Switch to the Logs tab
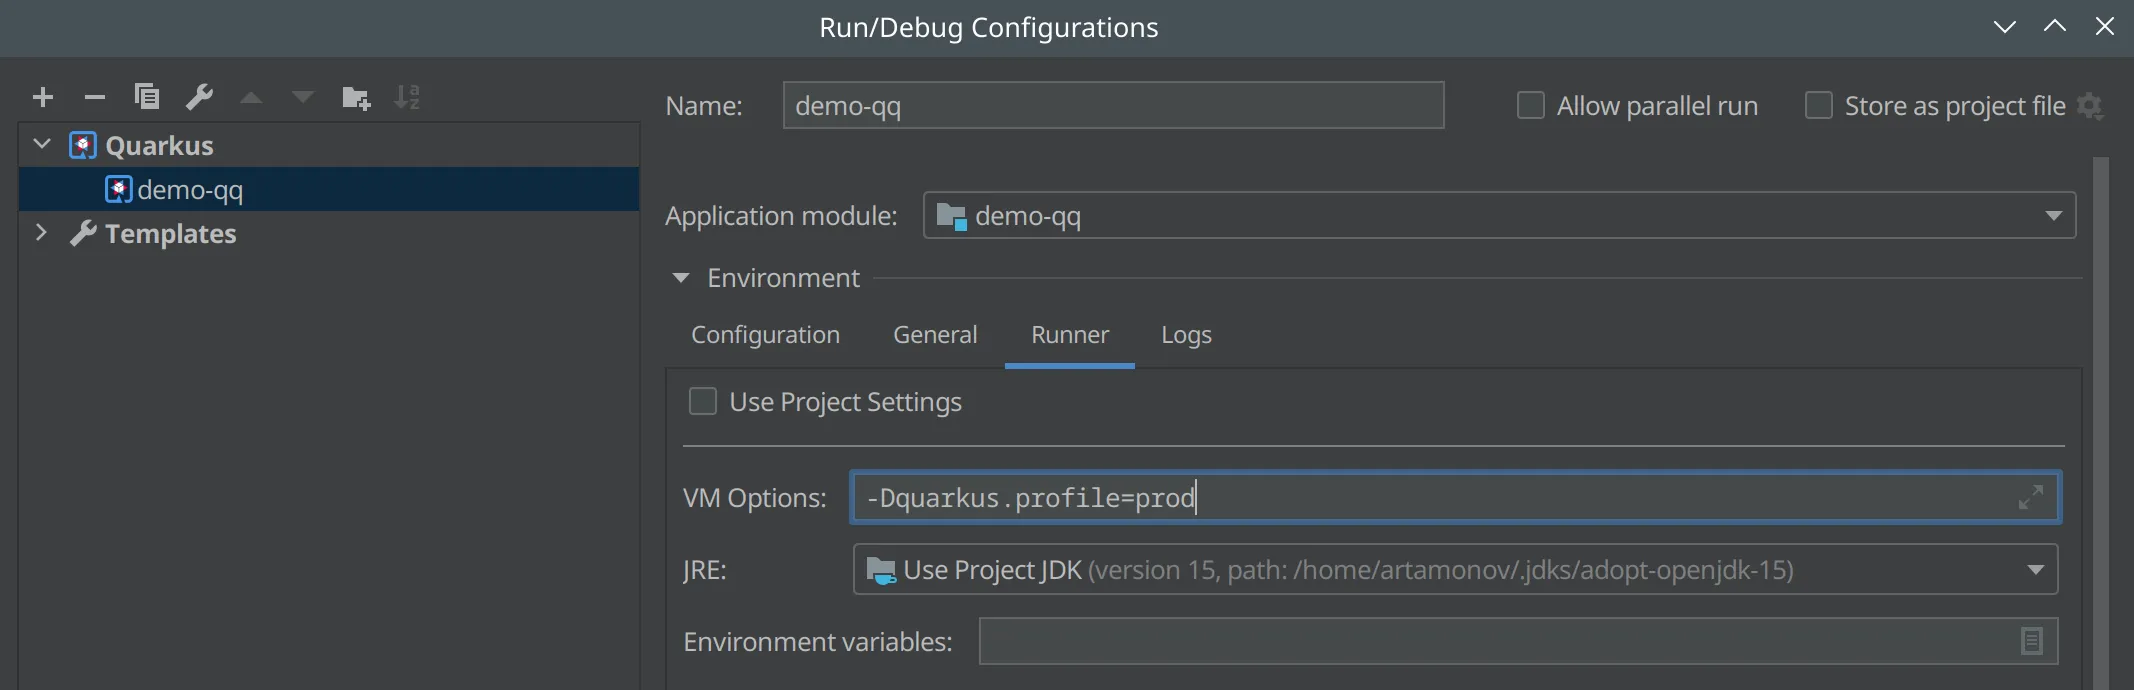2134x690 pixels. click(x=1186, y=335)
